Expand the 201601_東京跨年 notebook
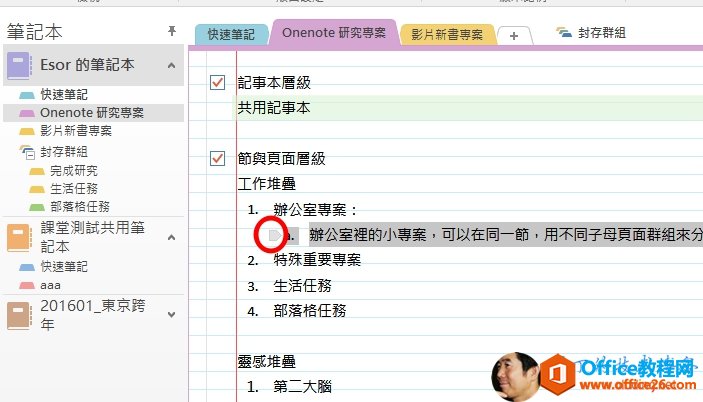Viewport: 703px width, 402px height. tap(171, 315)
